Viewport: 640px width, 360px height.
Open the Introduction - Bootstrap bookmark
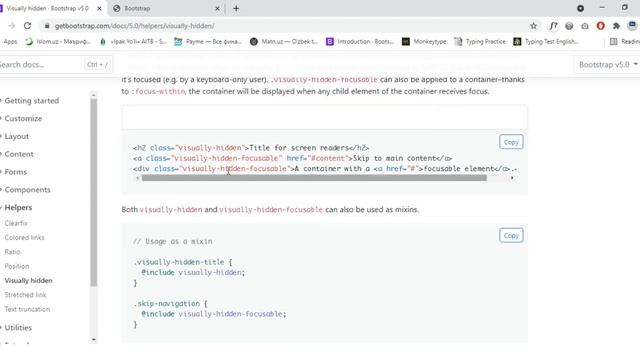coord(360,42)
